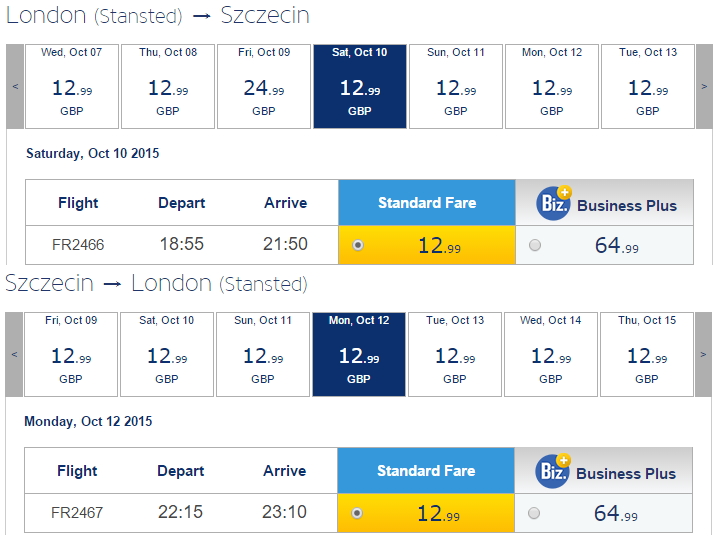Show earlier return dates with left arrow
The image size is (716, 535).
(14, 354)
